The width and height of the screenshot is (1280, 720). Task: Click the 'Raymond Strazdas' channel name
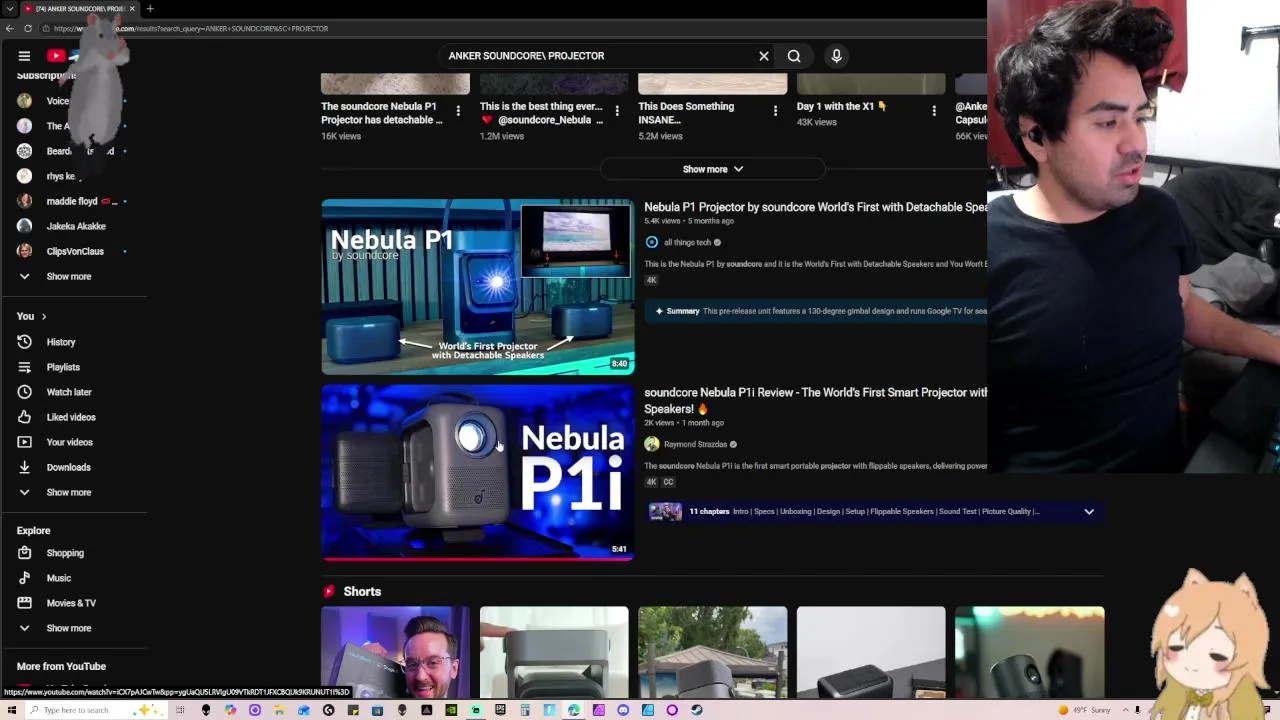(695, 444)
